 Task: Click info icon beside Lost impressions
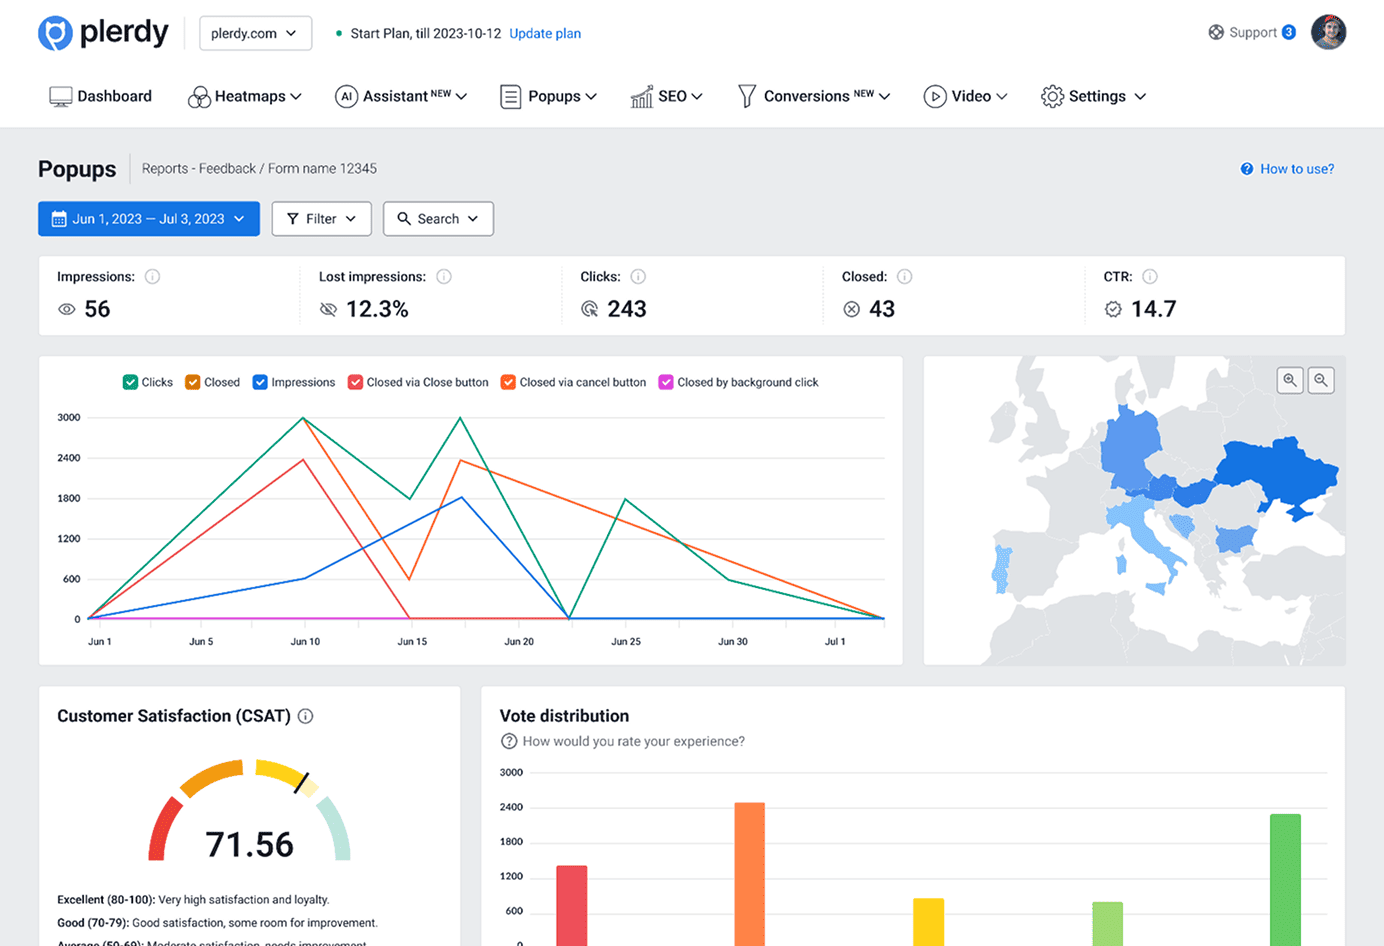pyautogui.click(x=444, y=277)
